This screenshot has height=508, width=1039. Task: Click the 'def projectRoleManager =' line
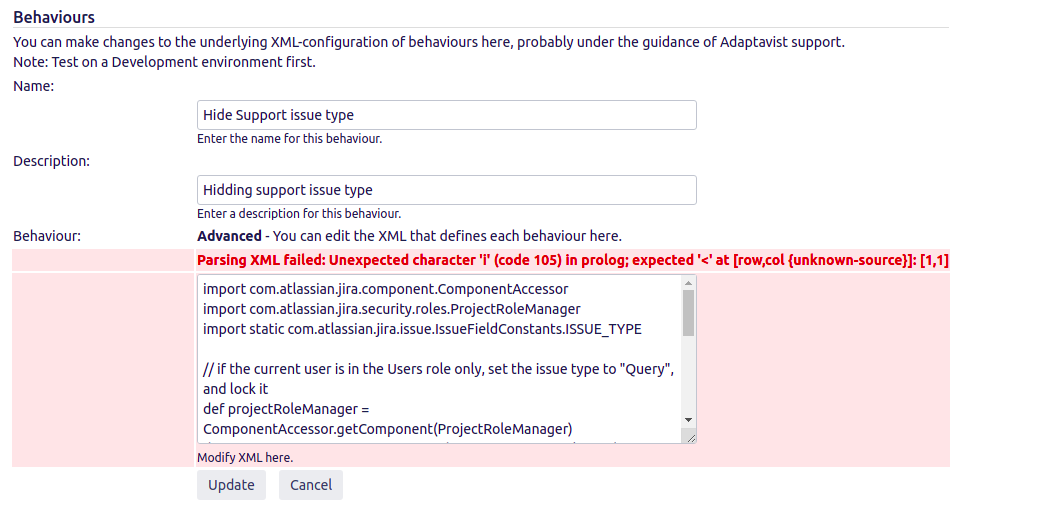(x=286, y=409)
